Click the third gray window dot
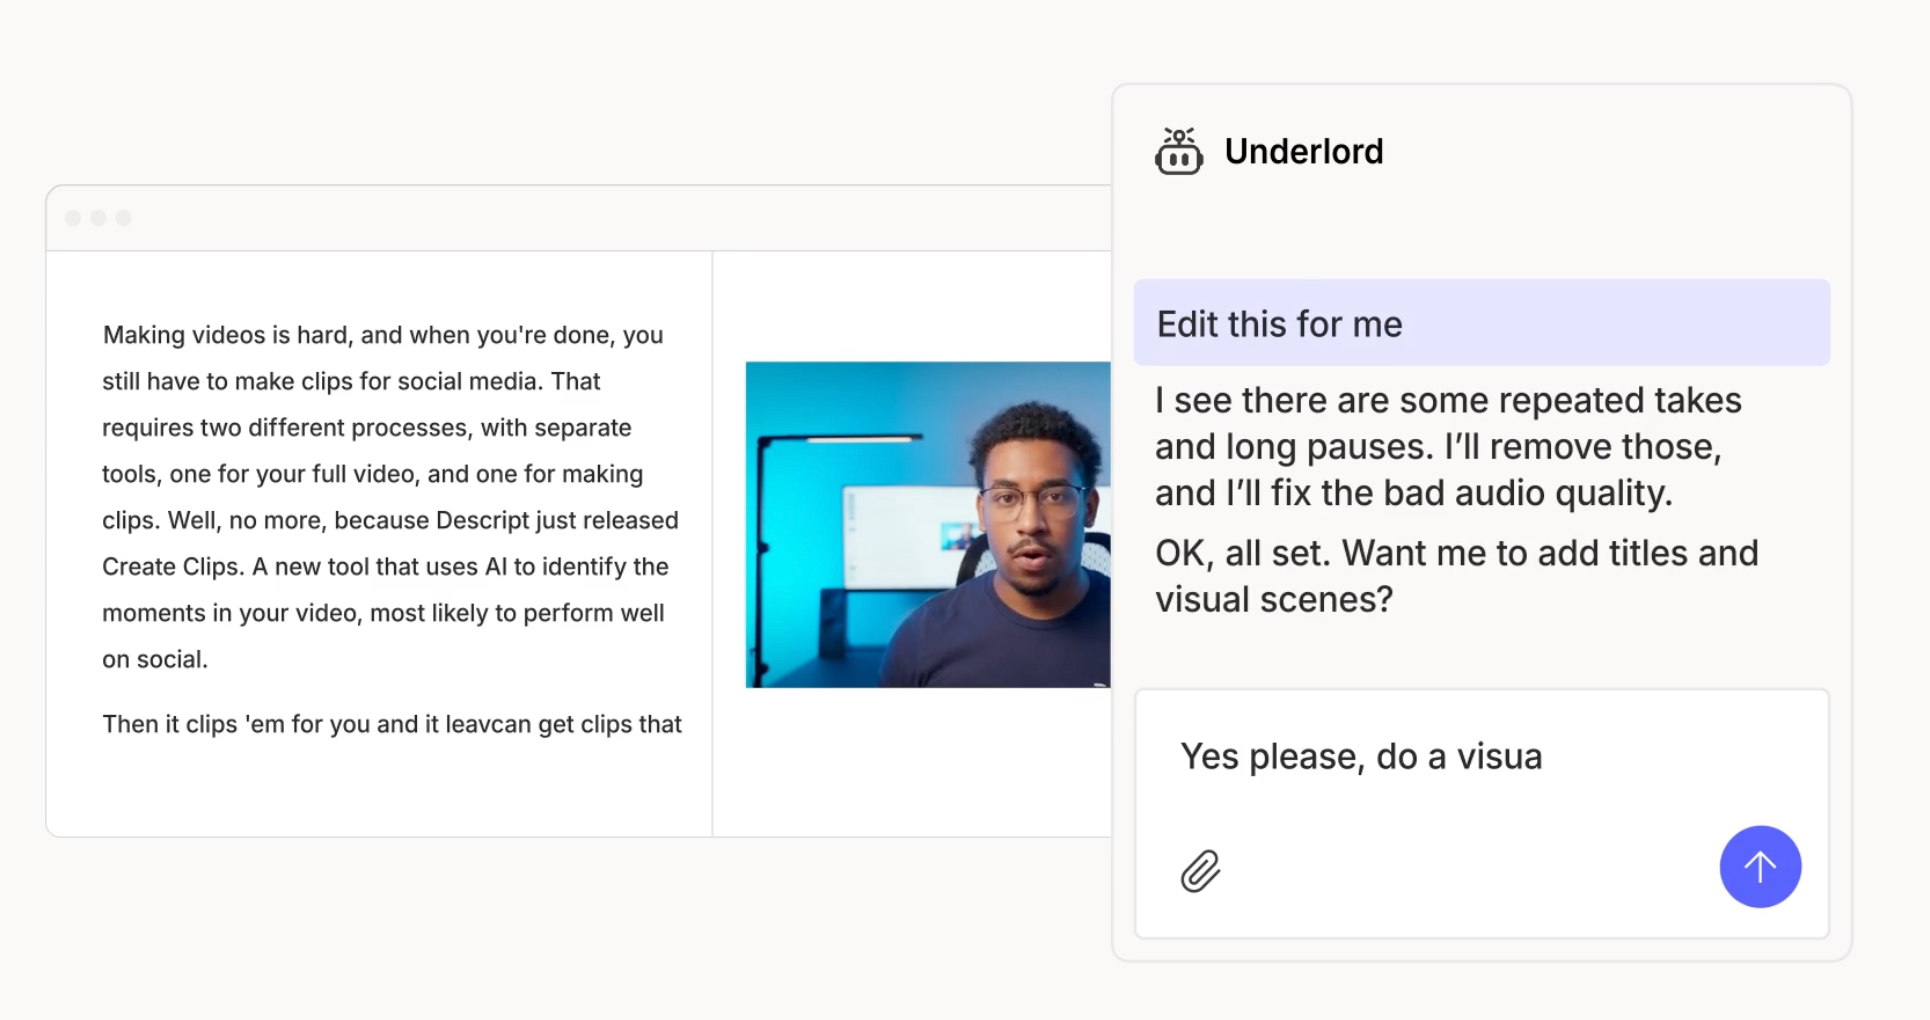 click(123, 218)
